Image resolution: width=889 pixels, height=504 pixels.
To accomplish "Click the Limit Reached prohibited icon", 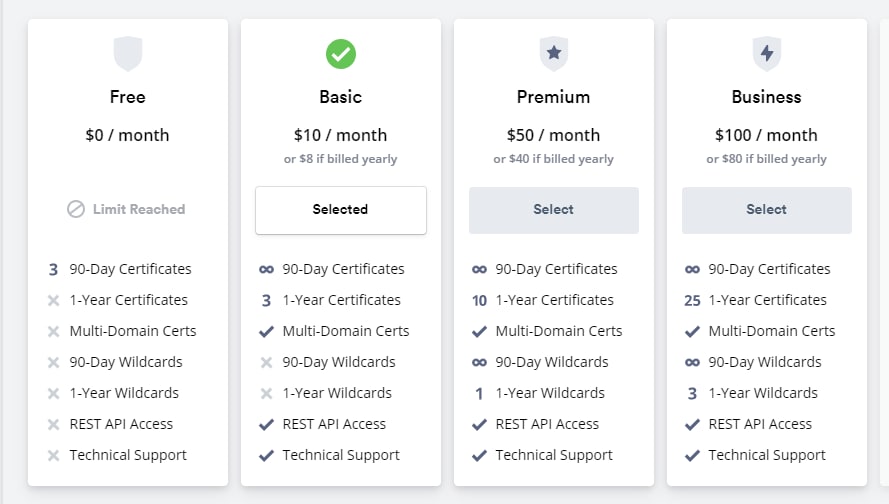I will coord(76,209).
